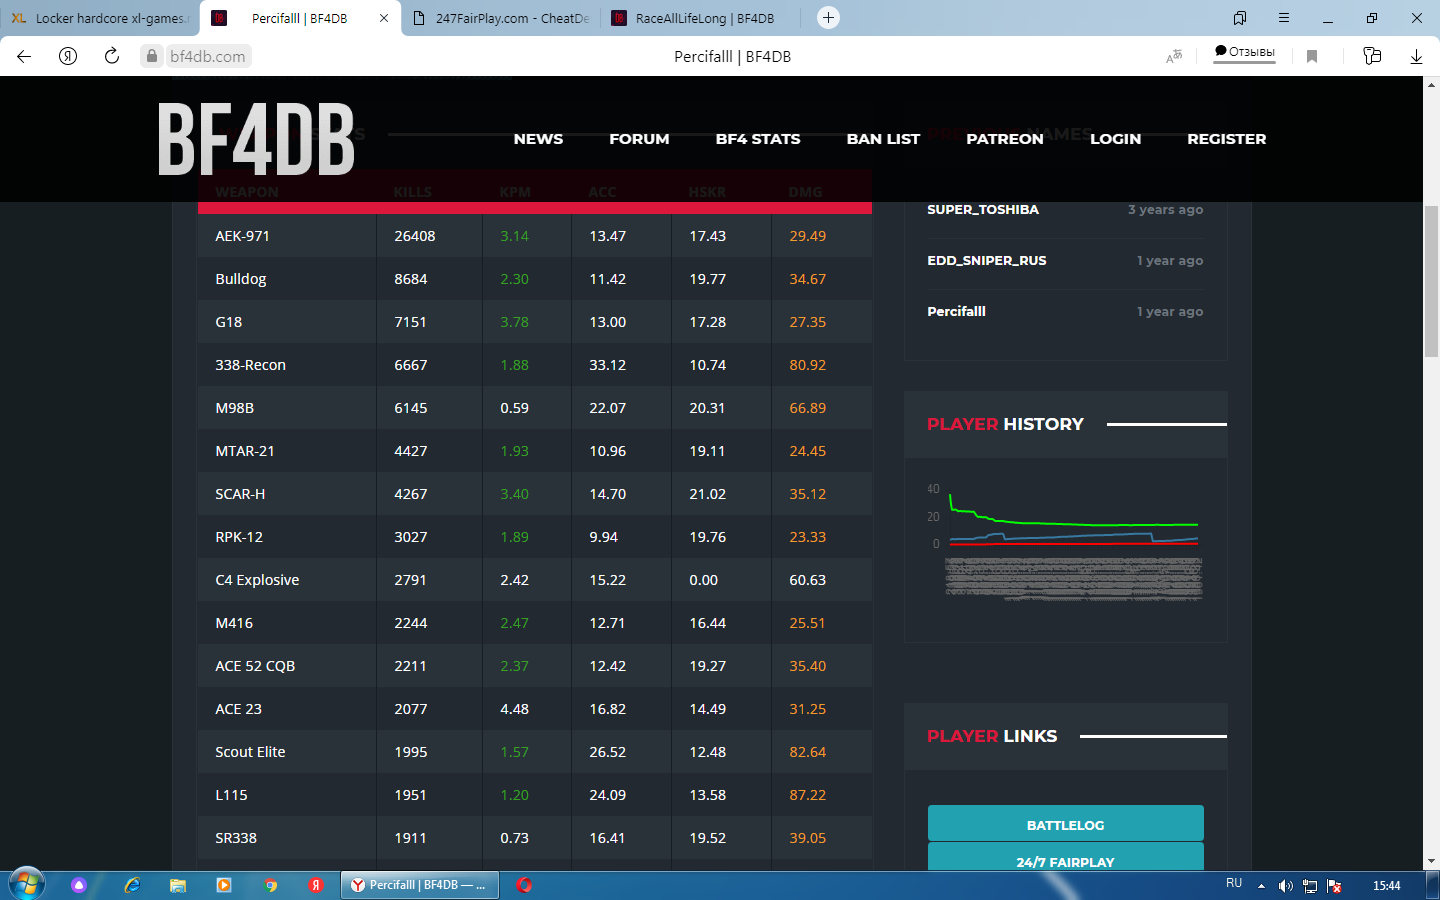Click the BATTLELOG player link button
1440x900 pixels.
click(x=1065, y=824)
